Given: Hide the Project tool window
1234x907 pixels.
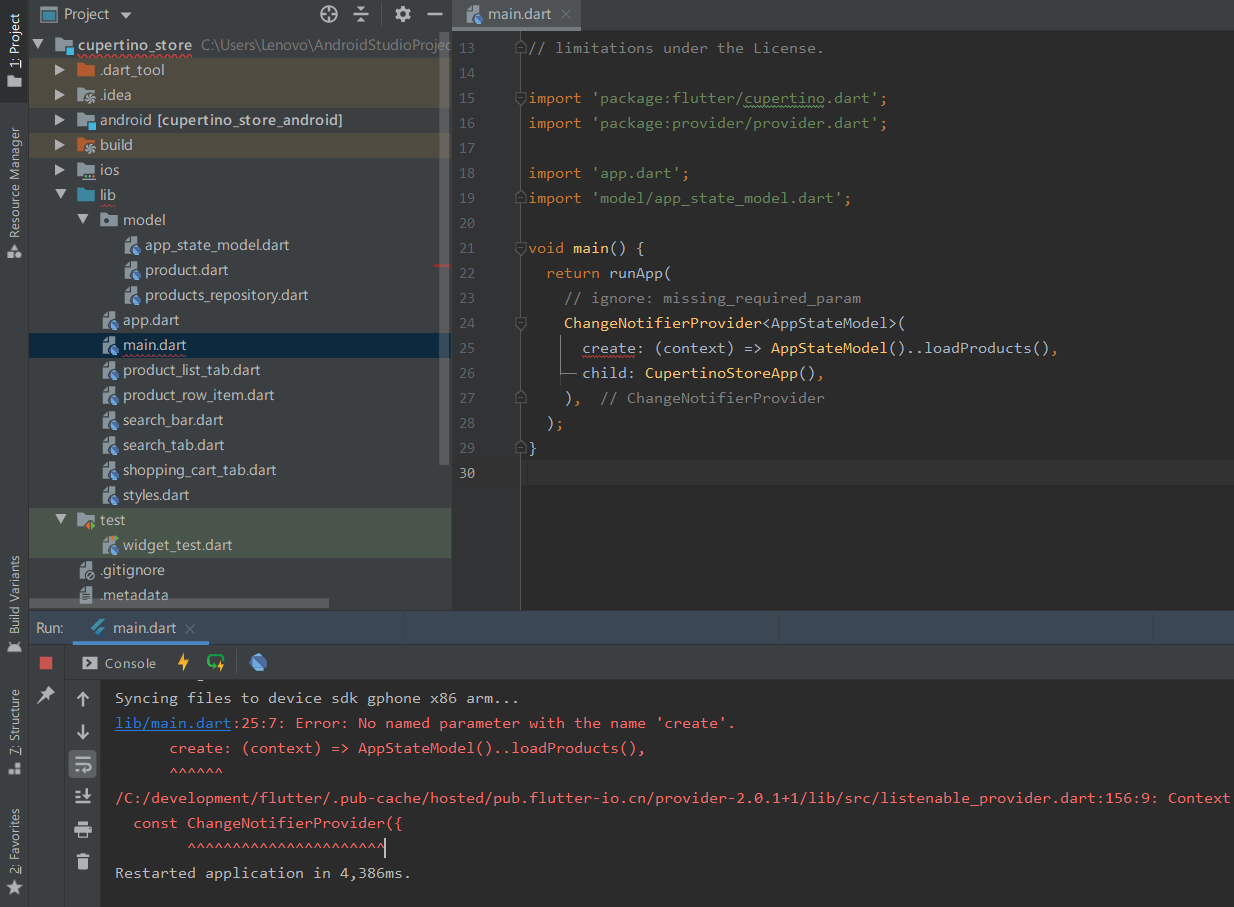Looking at the screenshot, I should [x=434, y=14].
